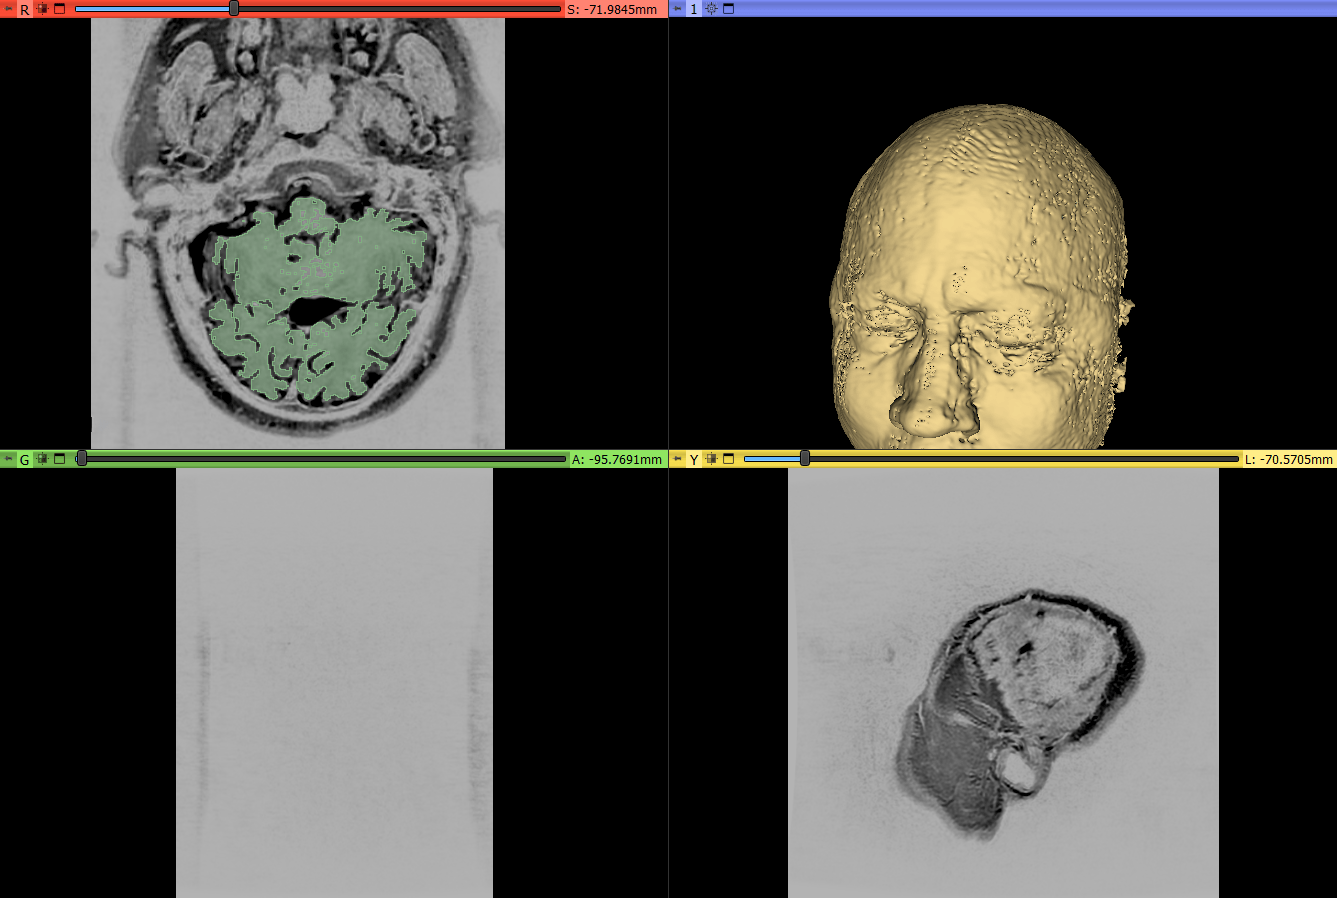This screenshot has width=1337, height=898.
Task: Click the R label of the Red slice
Action: coord(25,10)
